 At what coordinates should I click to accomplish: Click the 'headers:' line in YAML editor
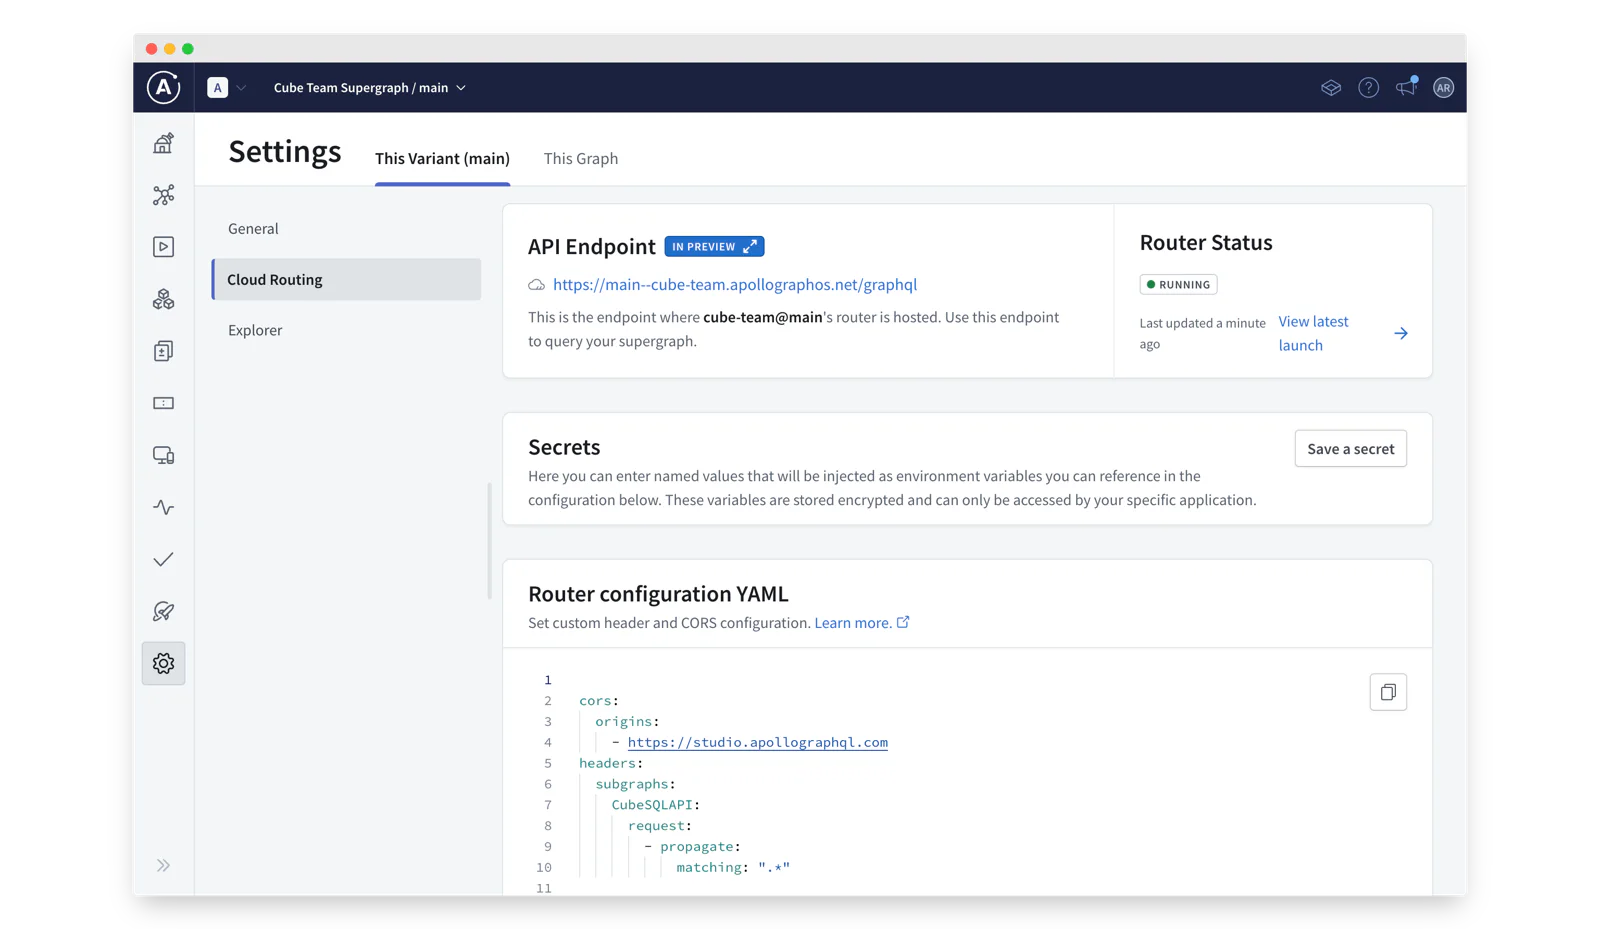click(611, 763)
